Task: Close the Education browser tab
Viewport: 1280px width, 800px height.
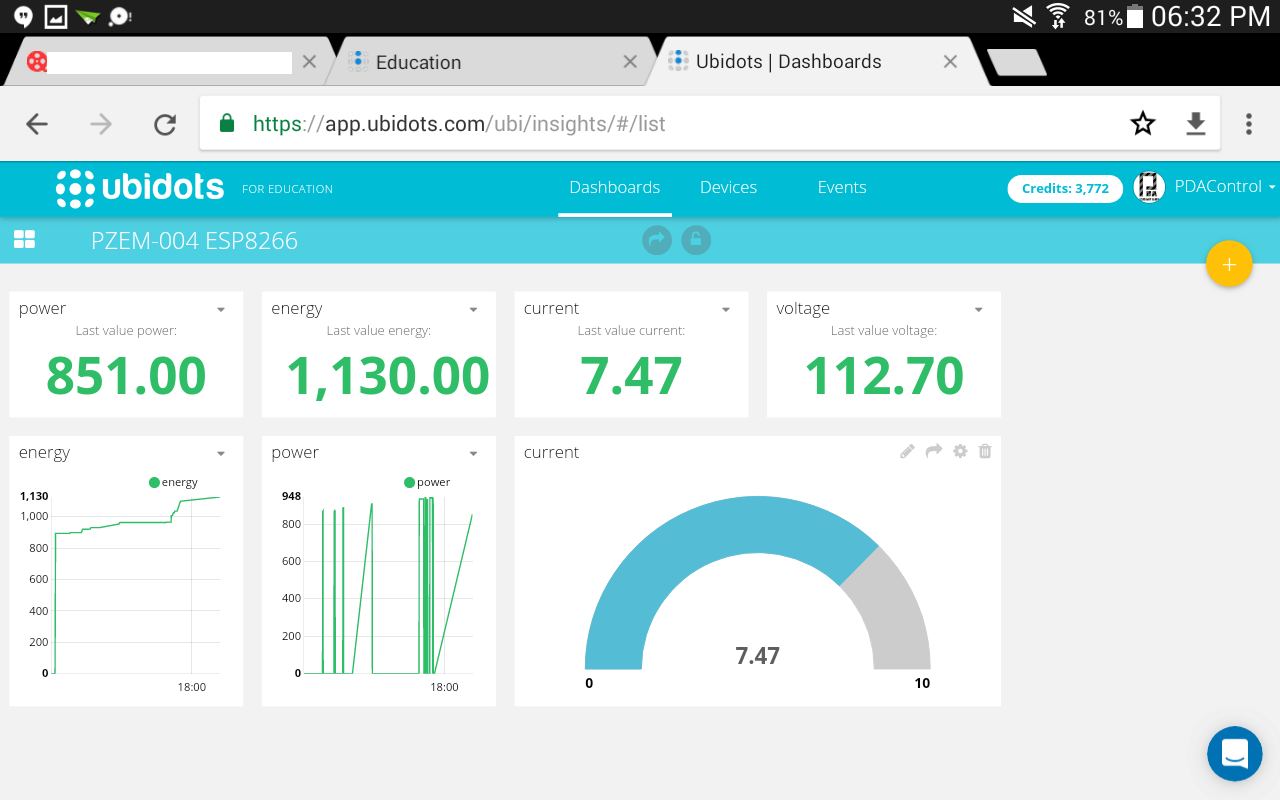Action: point(630,62)
